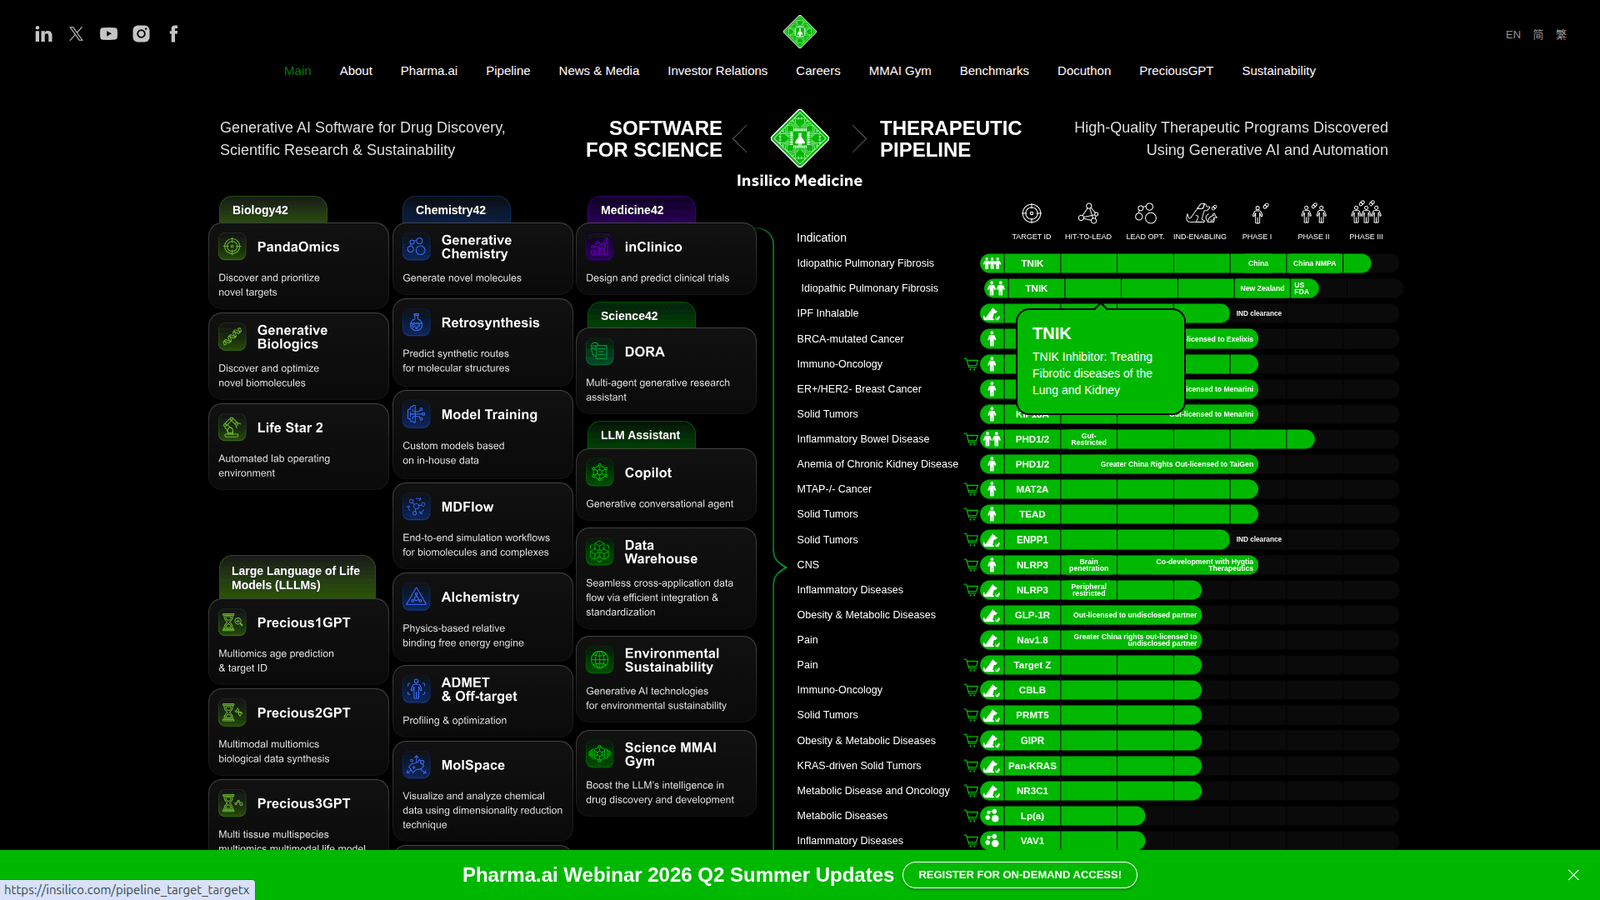The image size is (1600, 900).
Task: Open the Investor Relations menu
Action: [718, 71]
